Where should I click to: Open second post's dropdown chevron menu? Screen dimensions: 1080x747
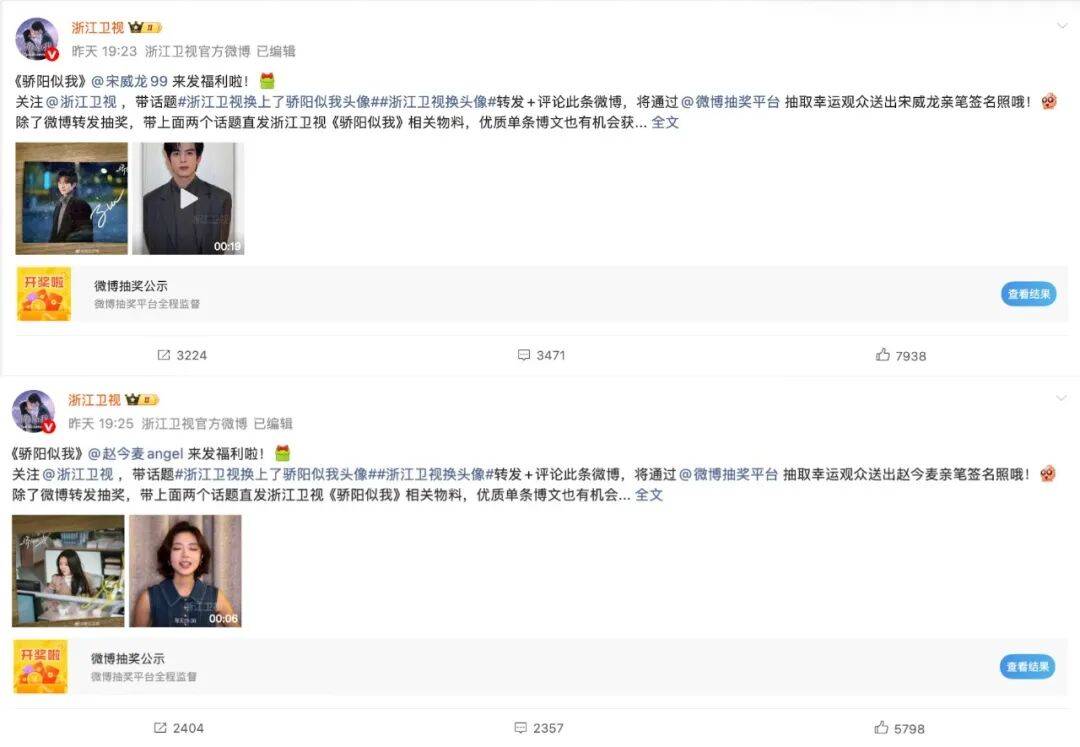coord(1061,399)
